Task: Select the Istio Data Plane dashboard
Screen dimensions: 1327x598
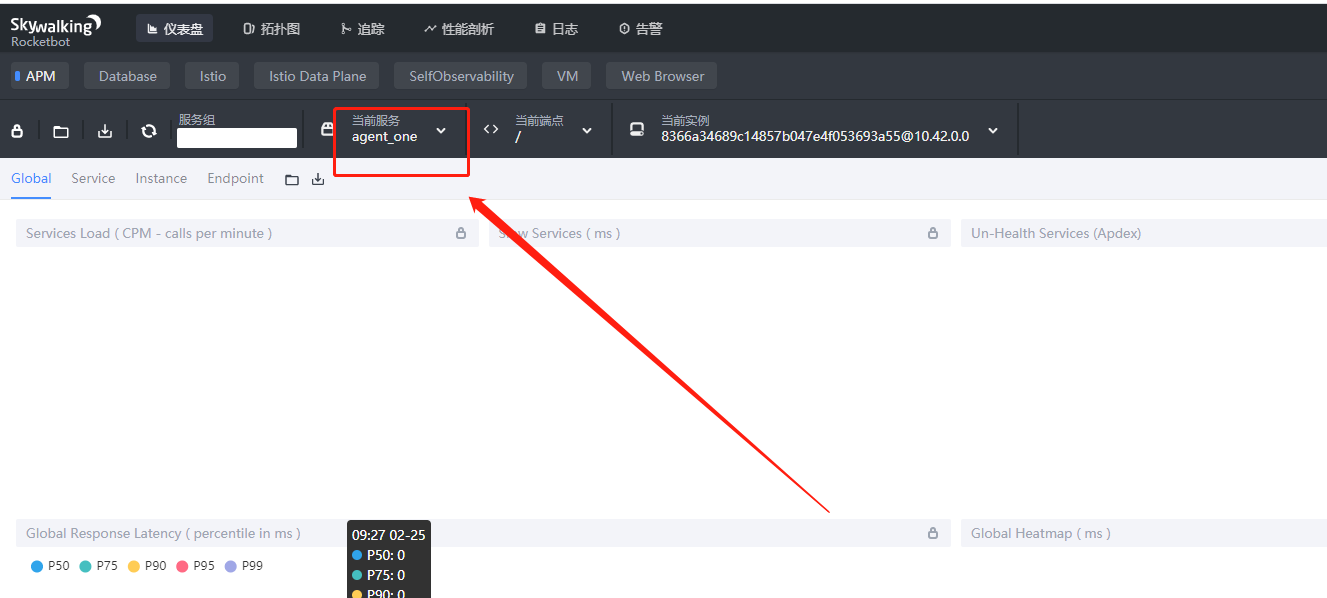Action: click(316, 75)
